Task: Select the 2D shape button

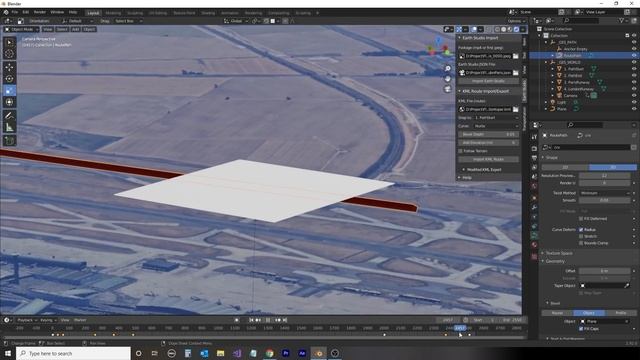Action: click(565, 167)
